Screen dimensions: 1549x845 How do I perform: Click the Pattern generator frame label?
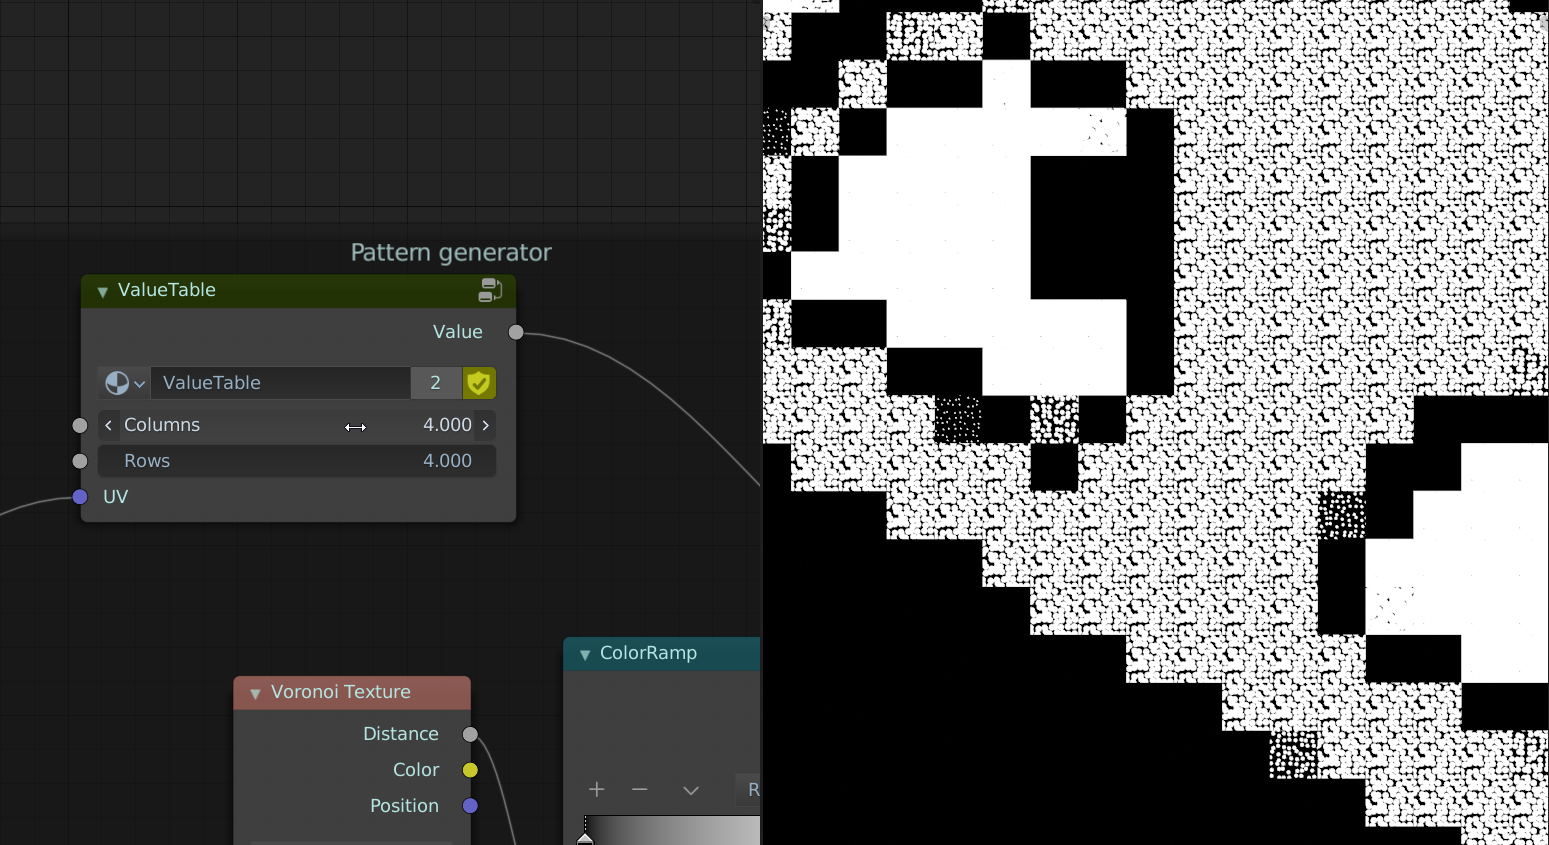pyautogui.click(x=451, y=252)
